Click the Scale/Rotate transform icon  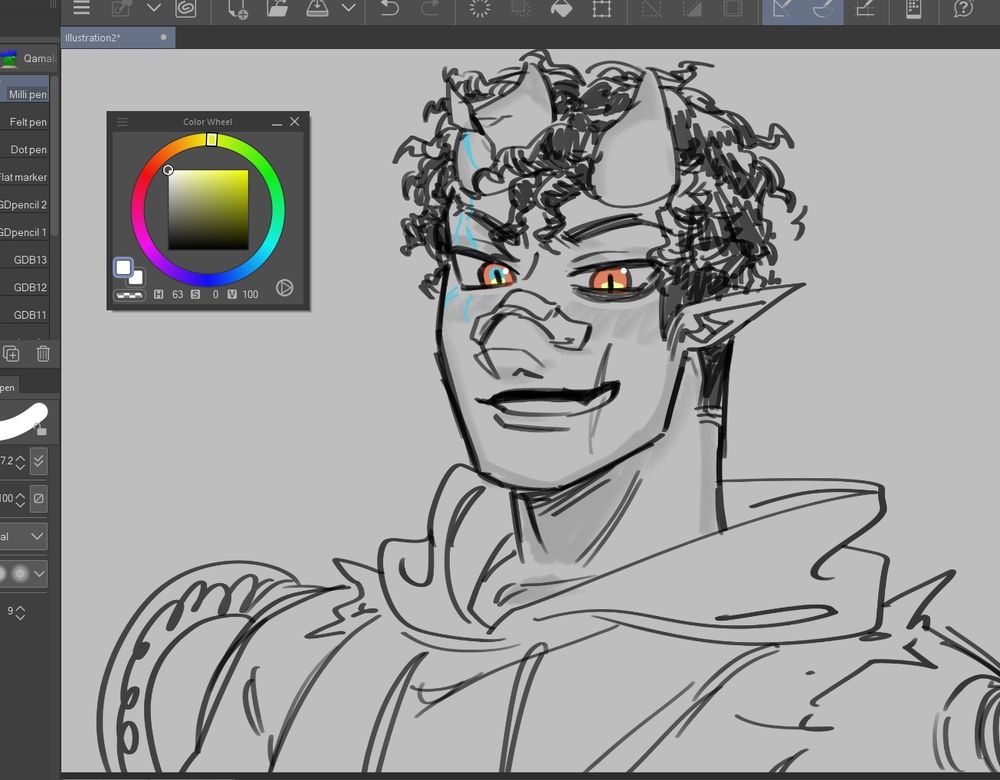(x=601, y=8)
